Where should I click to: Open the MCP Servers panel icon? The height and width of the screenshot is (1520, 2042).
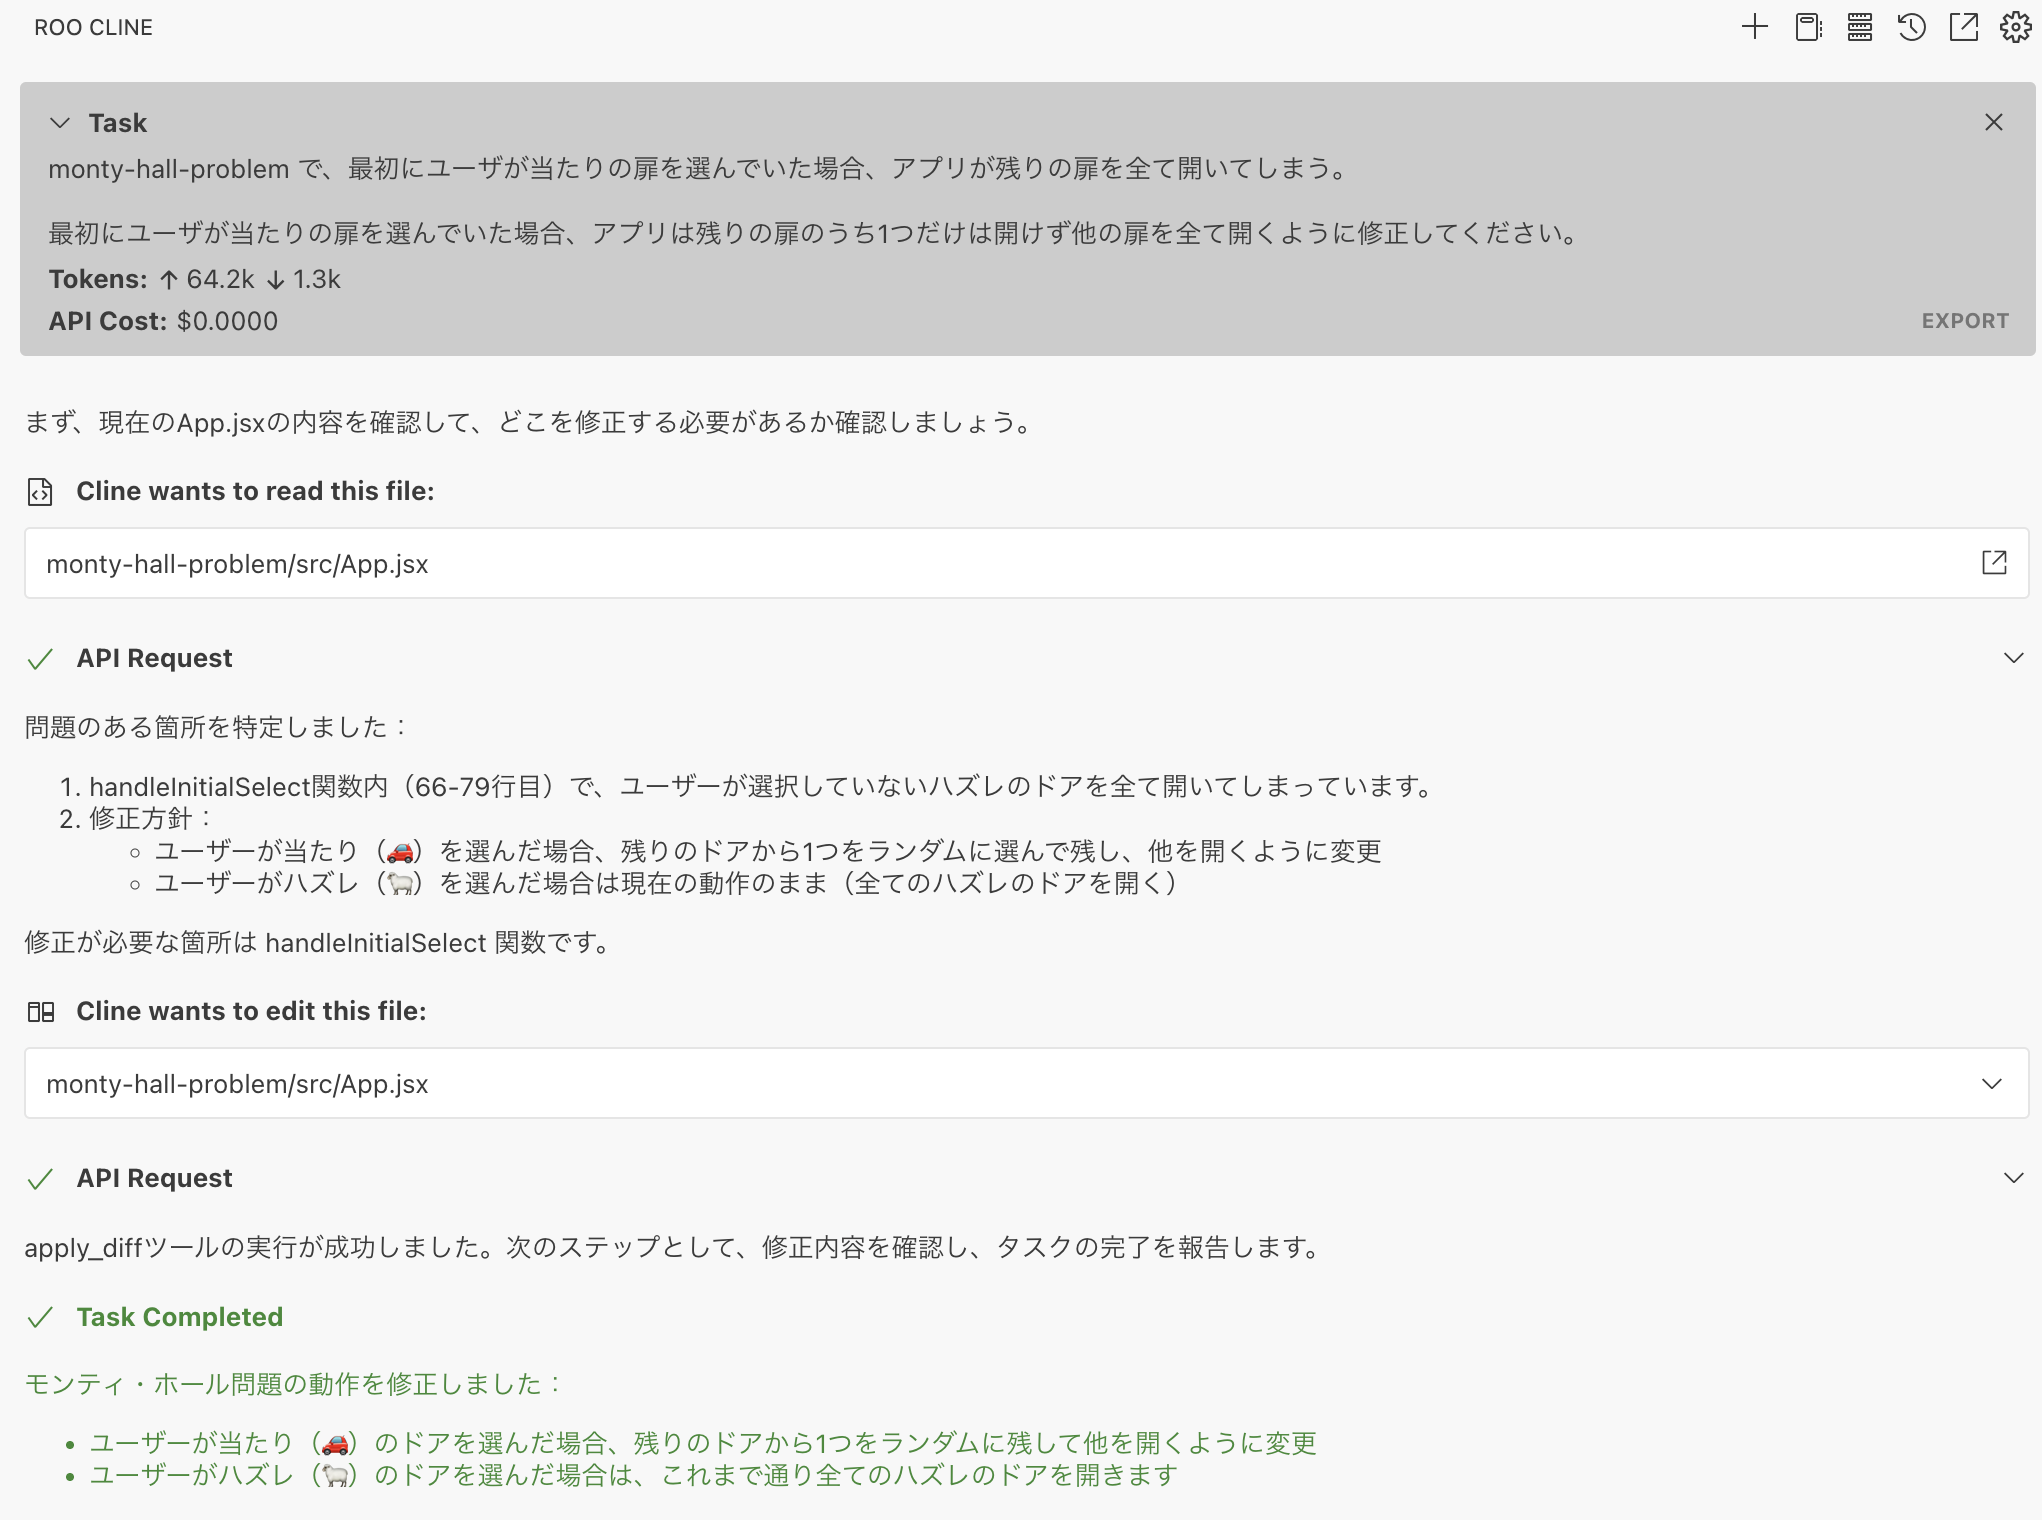[1859, 27]
